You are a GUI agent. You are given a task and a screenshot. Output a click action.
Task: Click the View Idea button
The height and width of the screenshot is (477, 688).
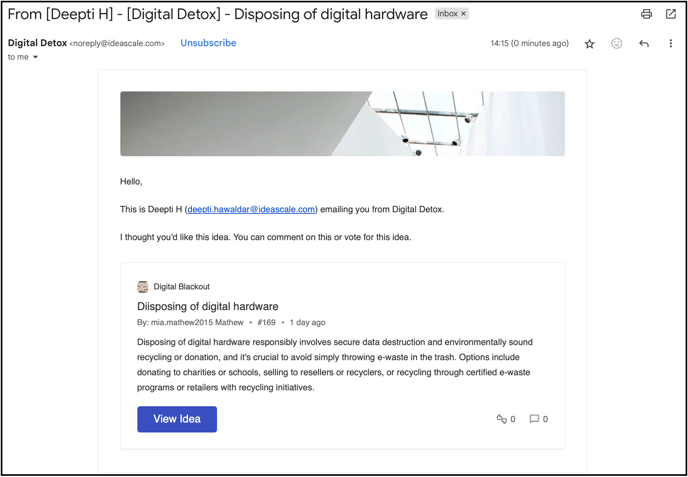point(177,419)
